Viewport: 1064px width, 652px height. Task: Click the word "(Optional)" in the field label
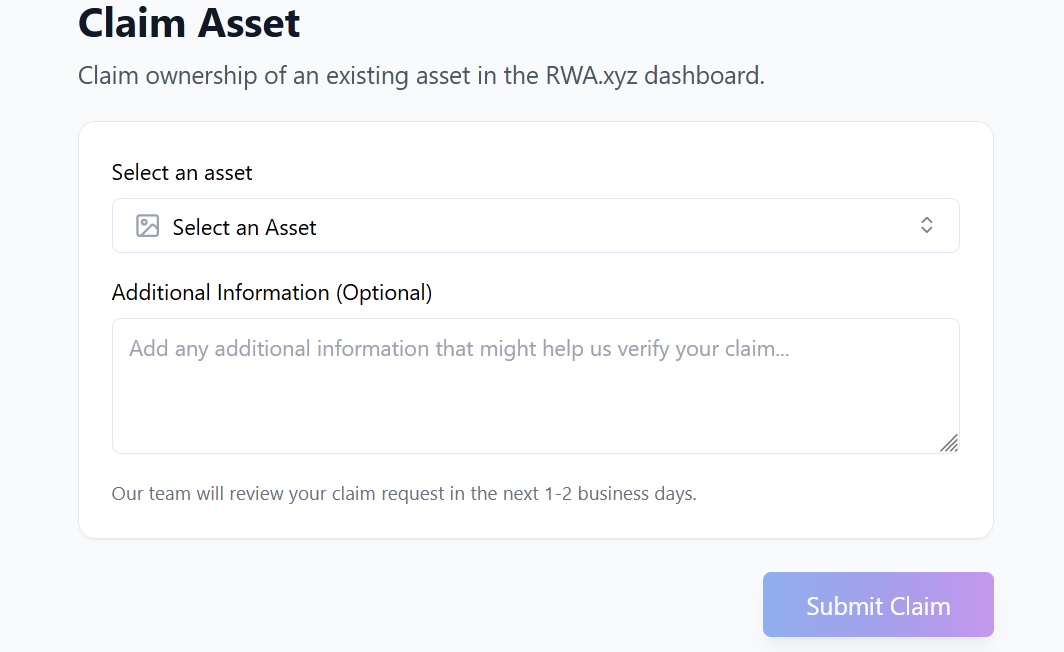tap(384, 293)
